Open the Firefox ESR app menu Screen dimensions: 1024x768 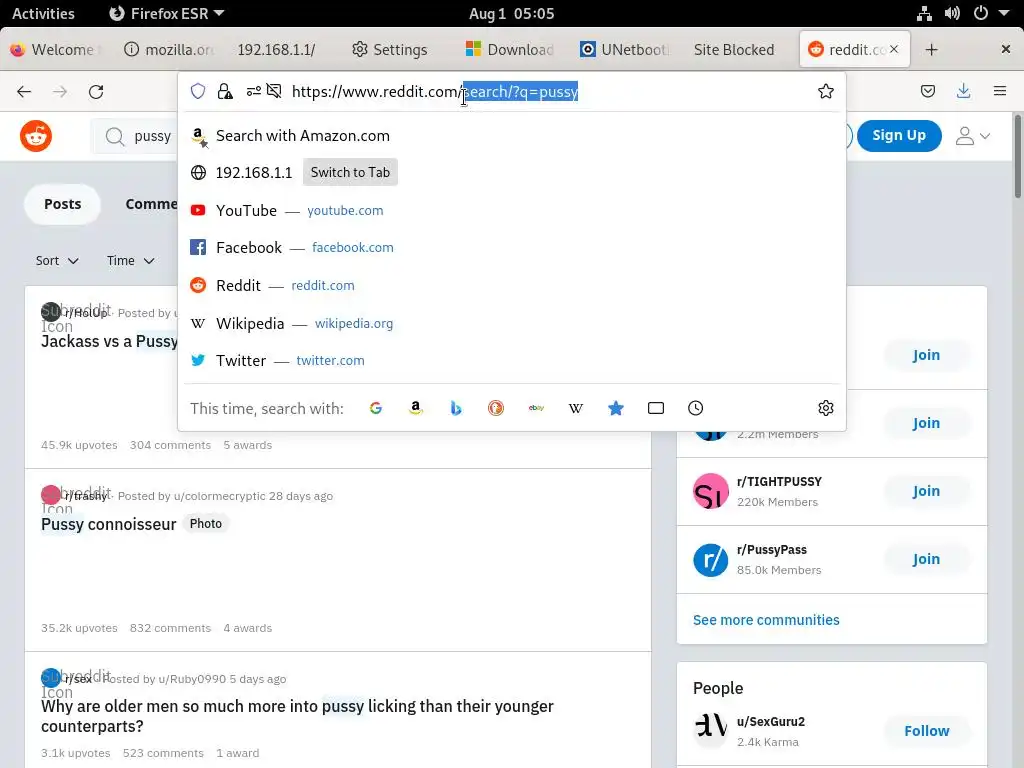click(167, 13)
